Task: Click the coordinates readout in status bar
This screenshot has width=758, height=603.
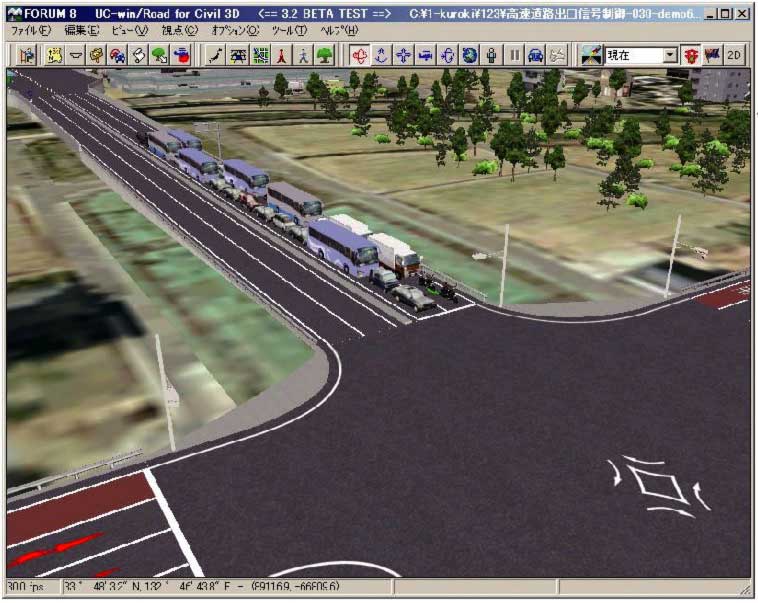Action: point(202,587)
